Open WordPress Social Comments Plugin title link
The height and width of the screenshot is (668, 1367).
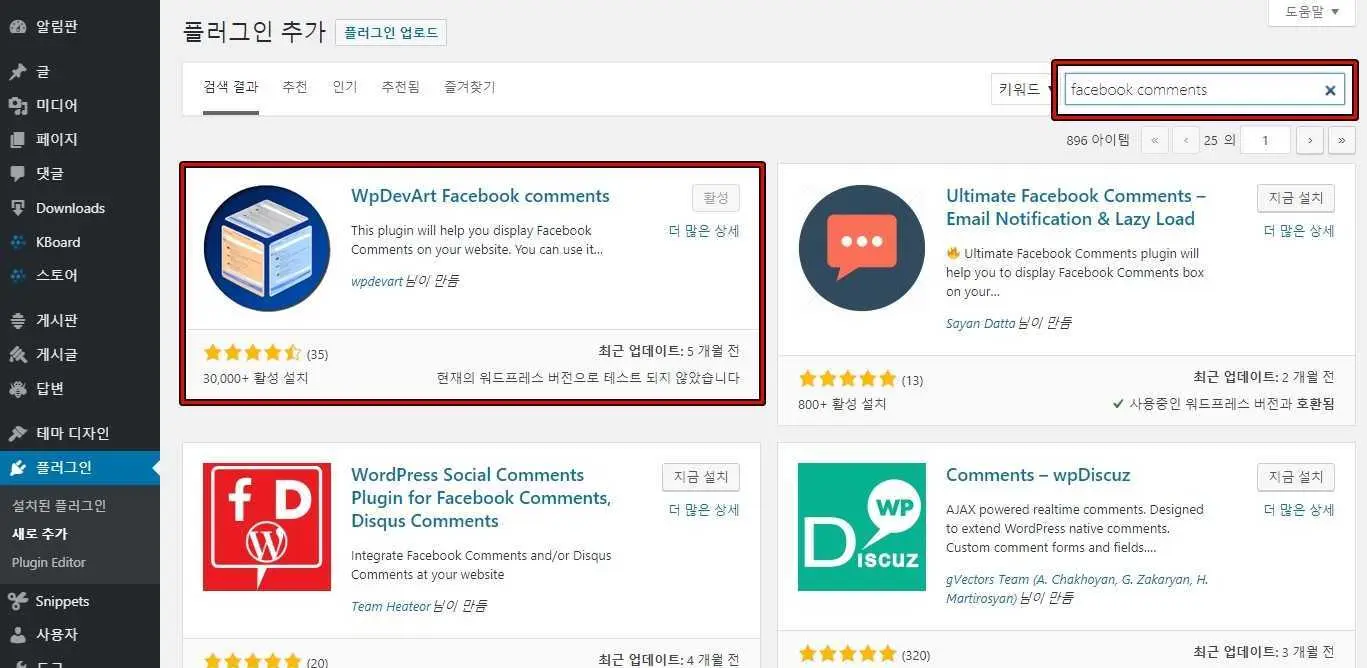point(481,498)
